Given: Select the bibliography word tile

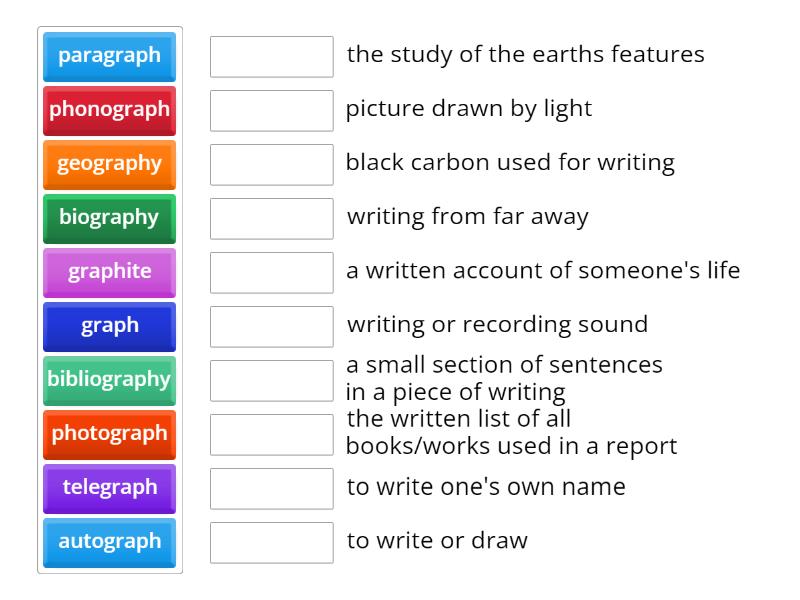Looking at the screenshot, I should [x=108, y=380].
